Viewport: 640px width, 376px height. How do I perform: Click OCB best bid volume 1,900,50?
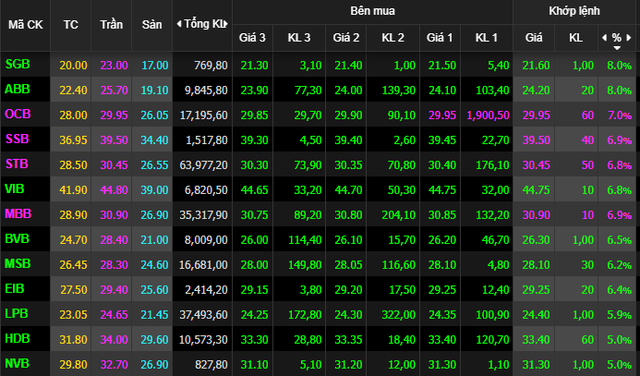[x=488, y=115]
